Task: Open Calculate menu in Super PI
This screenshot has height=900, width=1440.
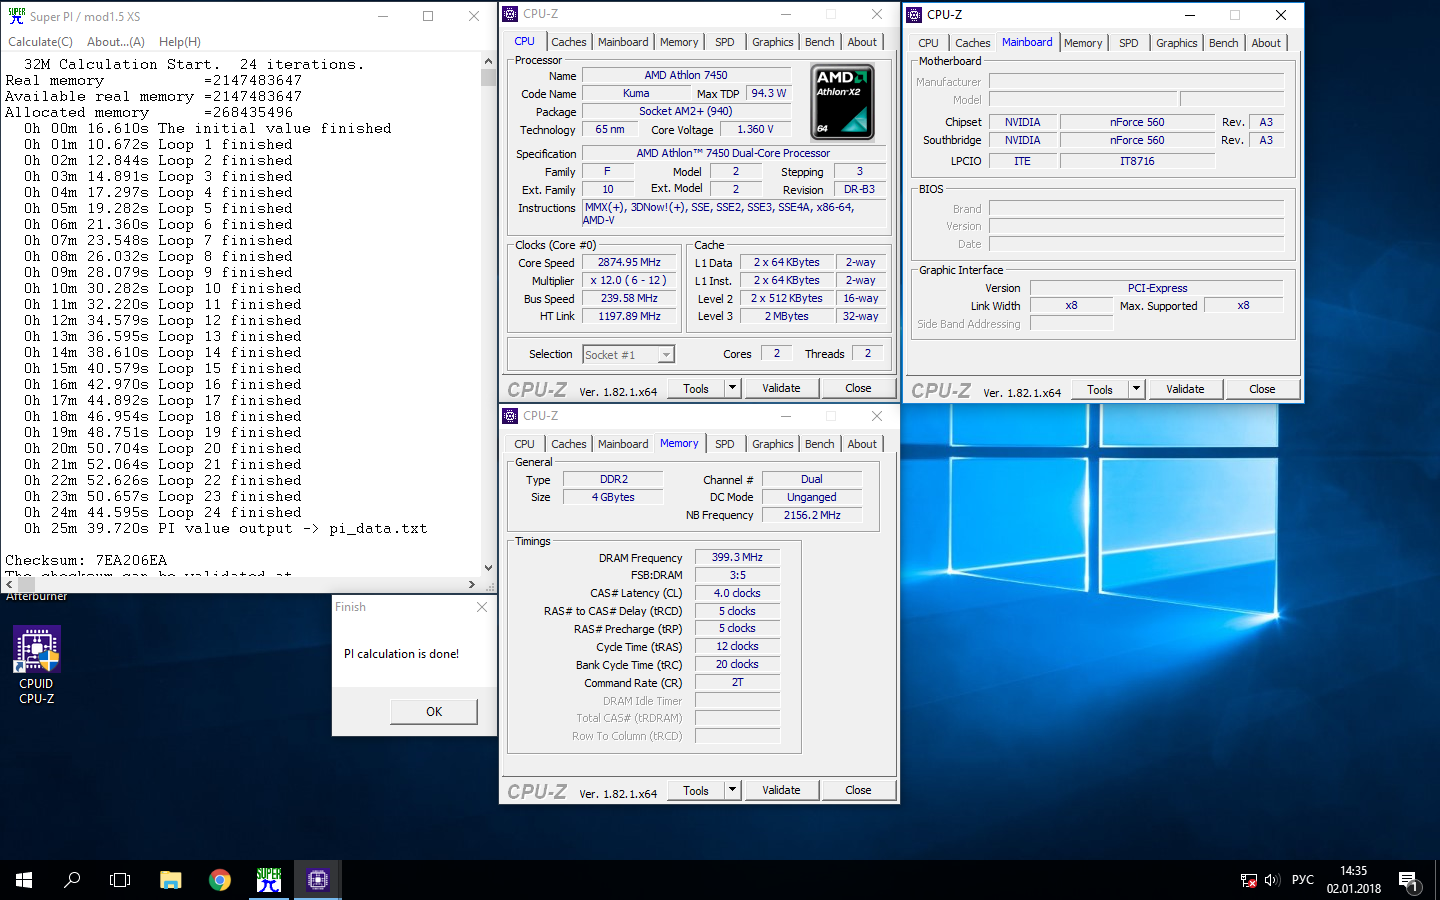Action: [x=40, y=42]
